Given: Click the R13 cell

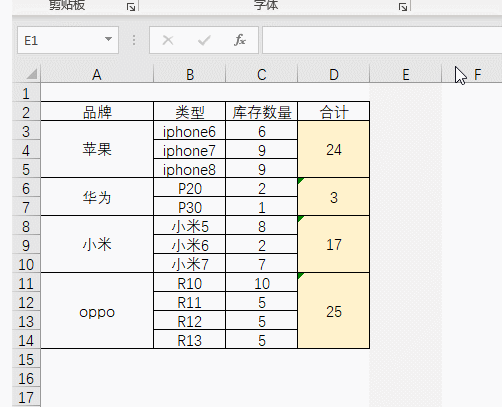Looking at the screenshot, I should pos(190,339).
